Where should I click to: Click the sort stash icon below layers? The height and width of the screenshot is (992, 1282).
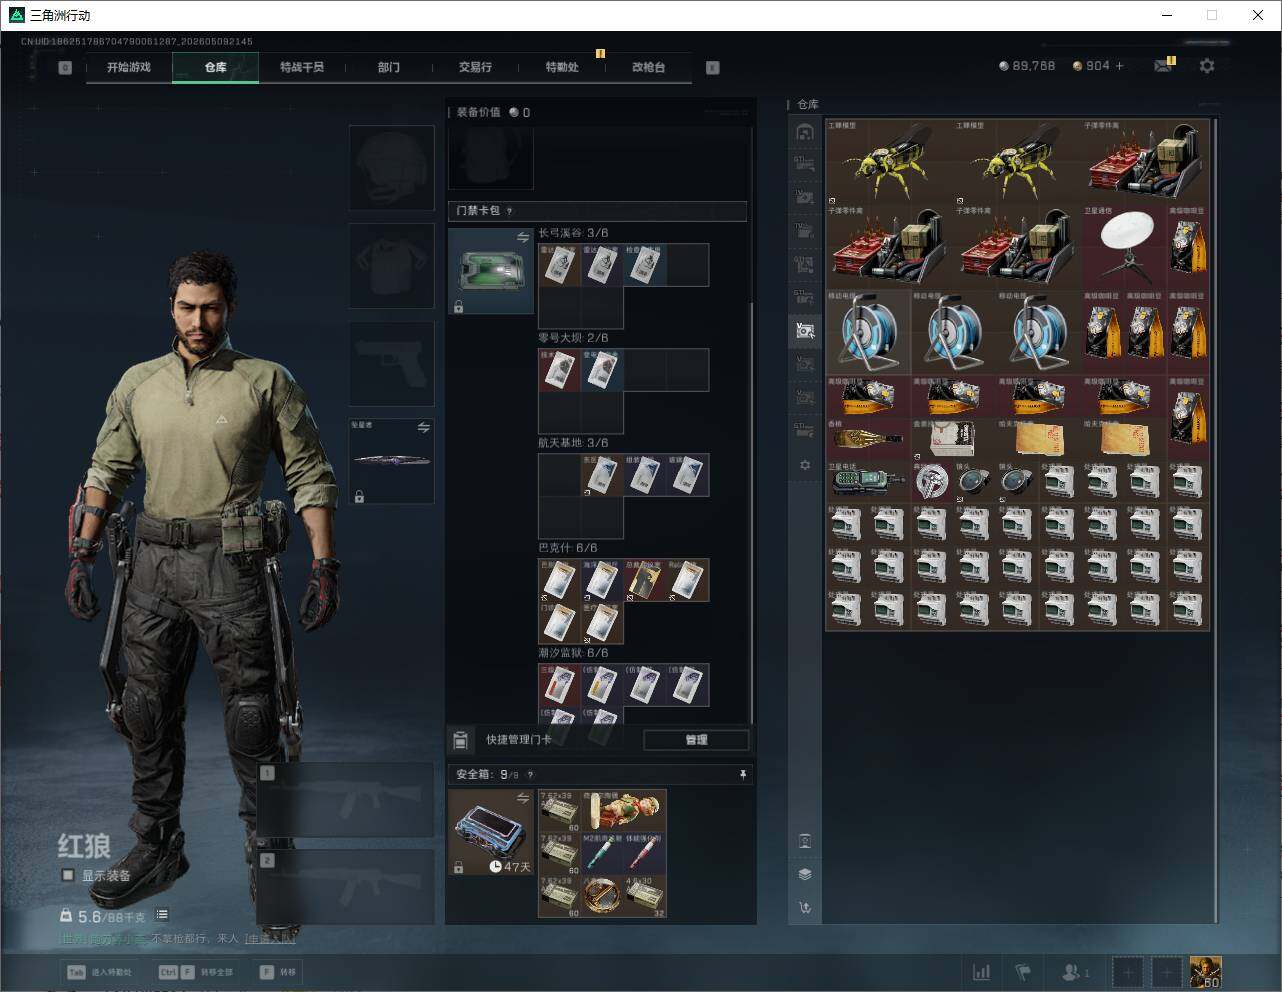point(805,908)
